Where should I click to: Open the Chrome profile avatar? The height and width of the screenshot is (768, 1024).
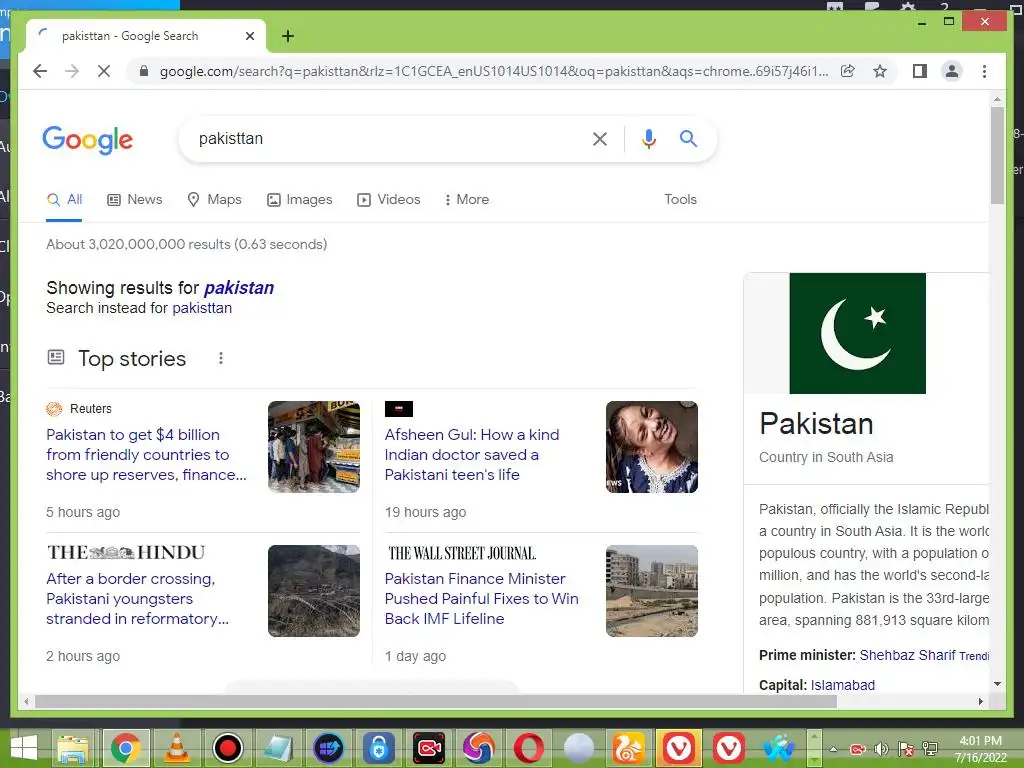(x=952, y=71)
